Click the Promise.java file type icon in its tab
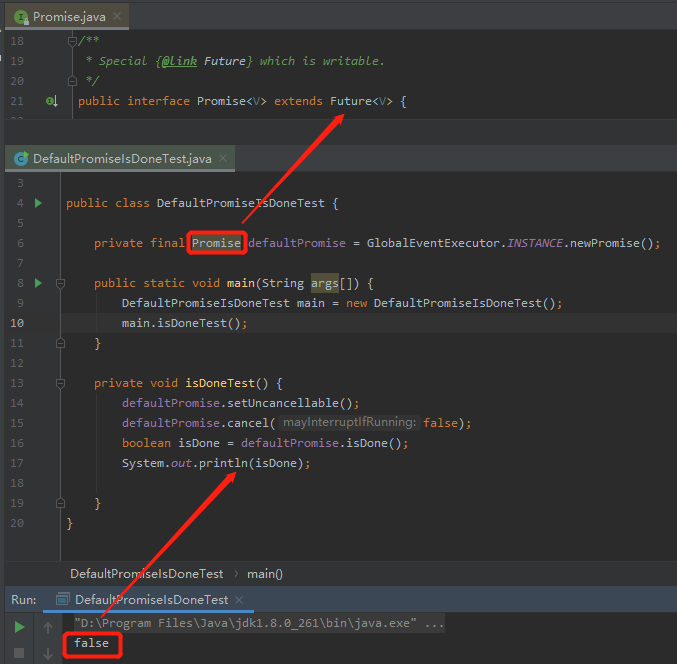The image size is (677, 664). pyautogui.click(x=21, y=17)
